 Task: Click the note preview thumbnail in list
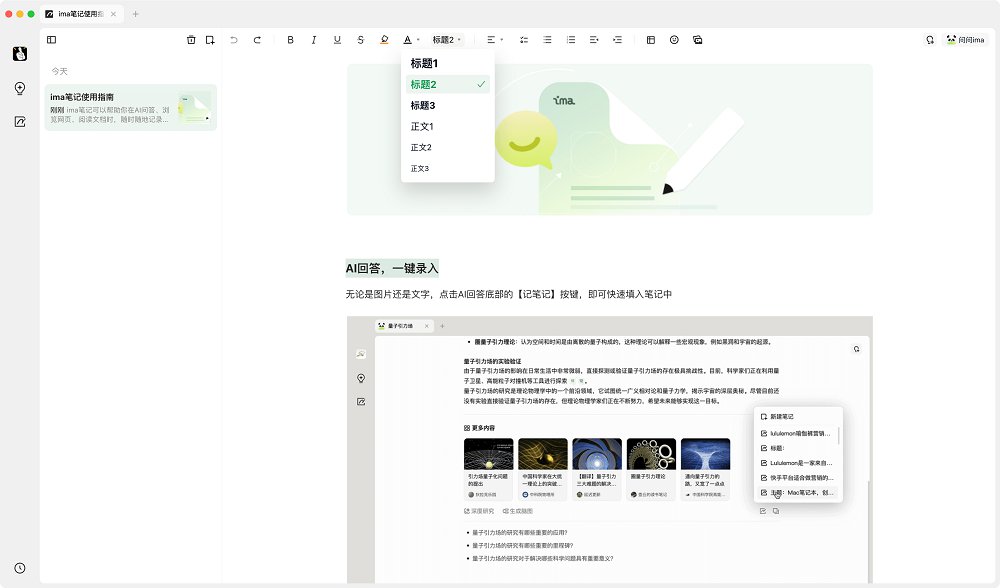tap(195, 108)
